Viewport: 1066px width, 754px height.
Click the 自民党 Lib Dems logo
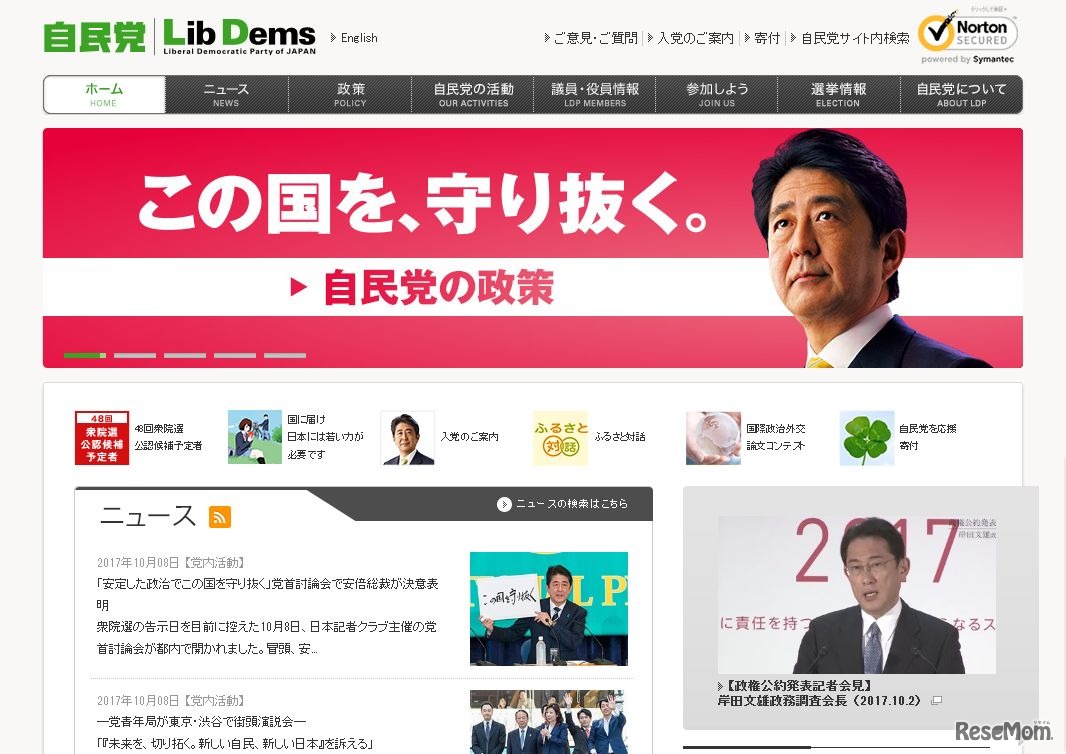pyautogui.click(x=179, y=36)
